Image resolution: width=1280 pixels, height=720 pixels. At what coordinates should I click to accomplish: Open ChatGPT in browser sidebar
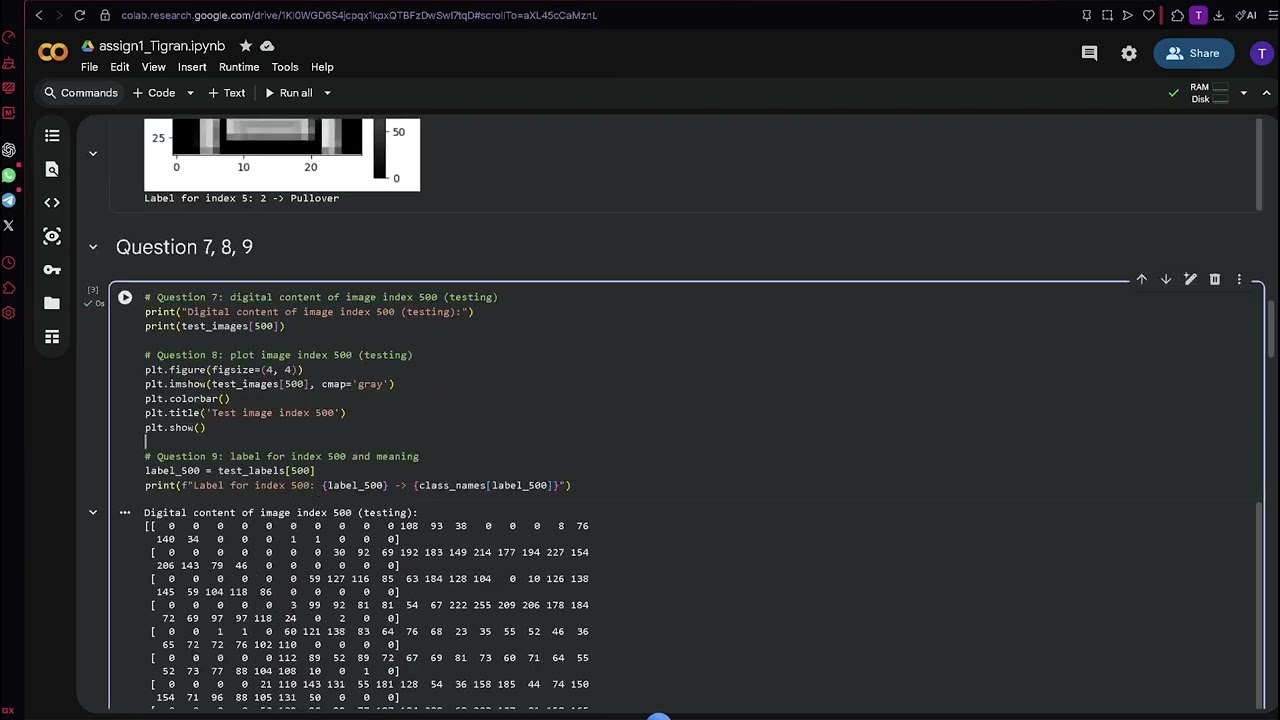[x=8, y=150]
